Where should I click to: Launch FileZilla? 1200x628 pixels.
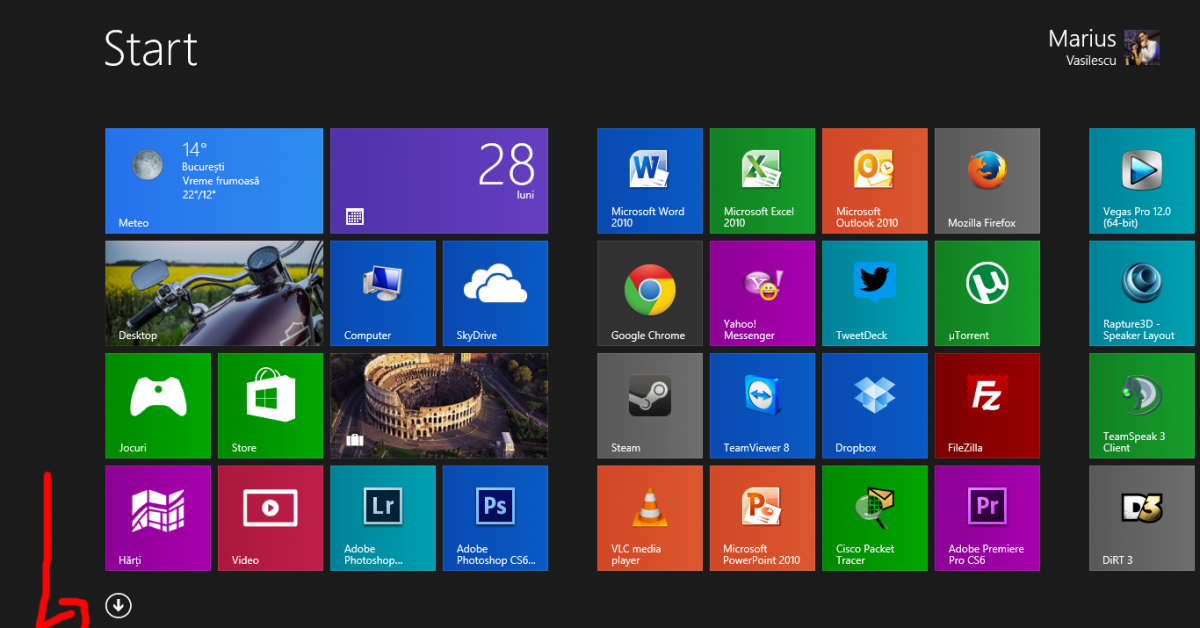tap(987, 406)
